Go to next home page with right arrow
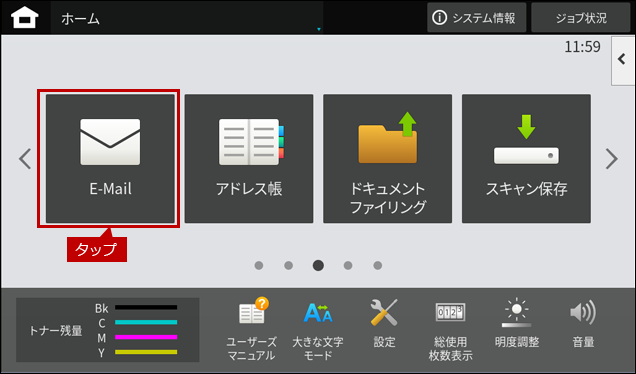636x374 pixels. tap(611, 159)
